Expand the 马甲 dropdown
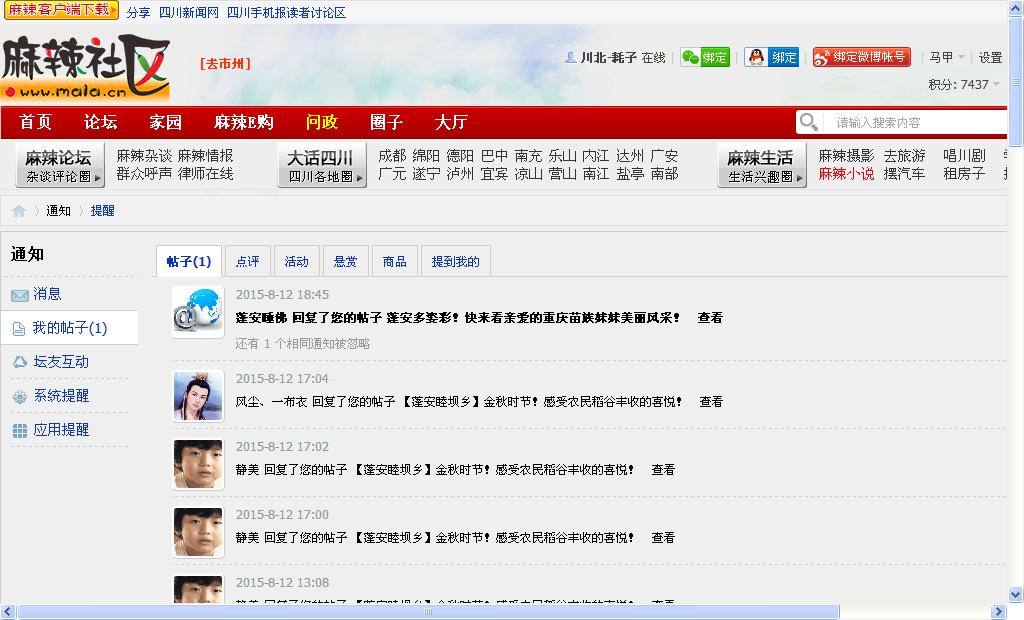The width and height of the screenshot is (1024, 620). 947,58
